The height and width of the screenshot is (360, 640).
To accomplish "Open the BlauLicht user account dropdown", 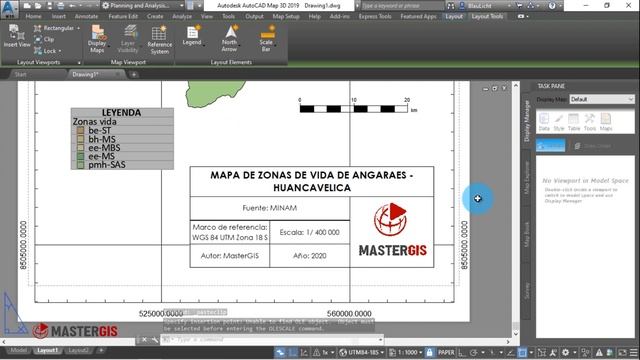I will pos(484,6).
